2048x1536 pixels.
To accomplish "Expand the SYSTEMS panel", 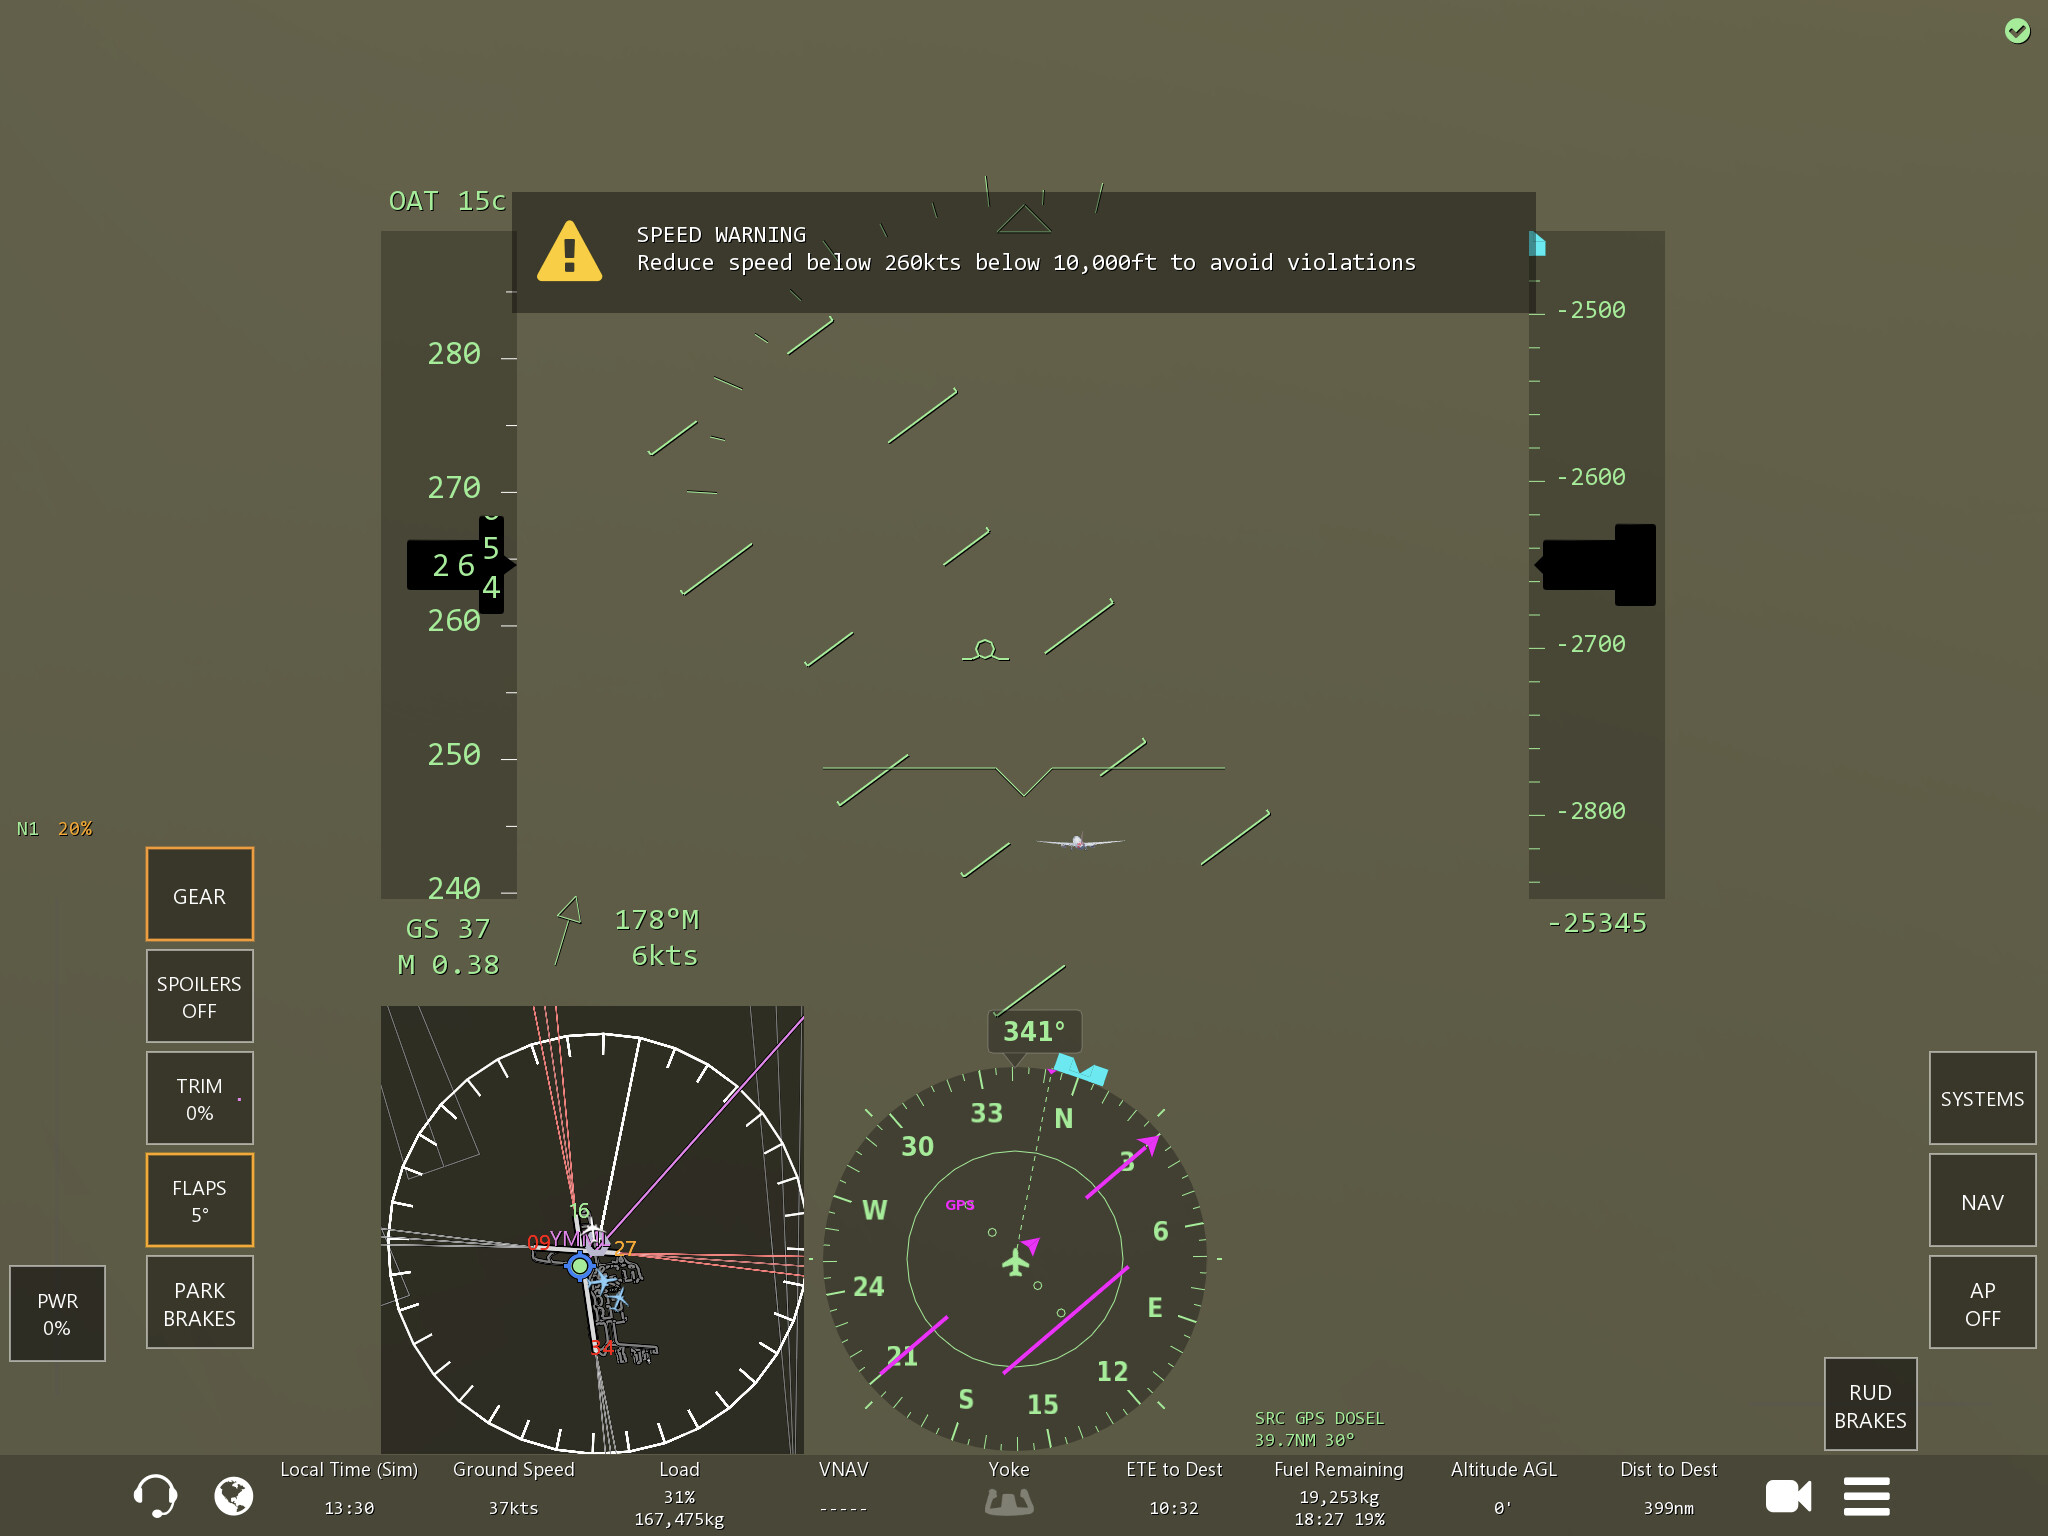I will [x=1982, y=1099].
